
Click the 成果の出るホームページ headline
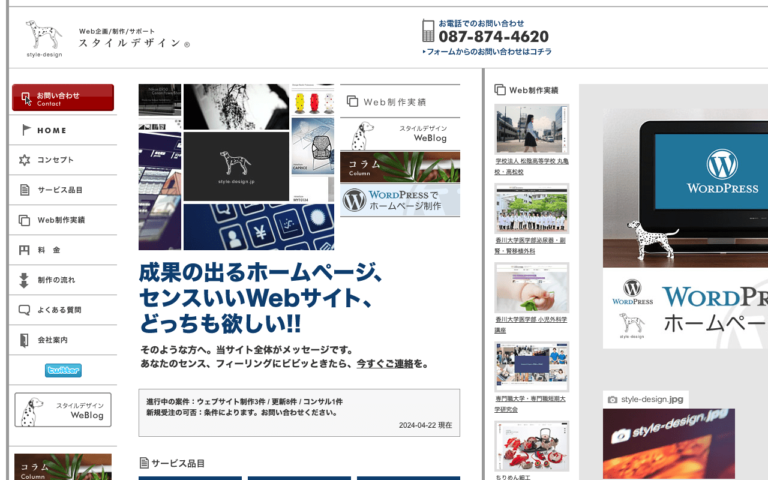pos(261,298)
